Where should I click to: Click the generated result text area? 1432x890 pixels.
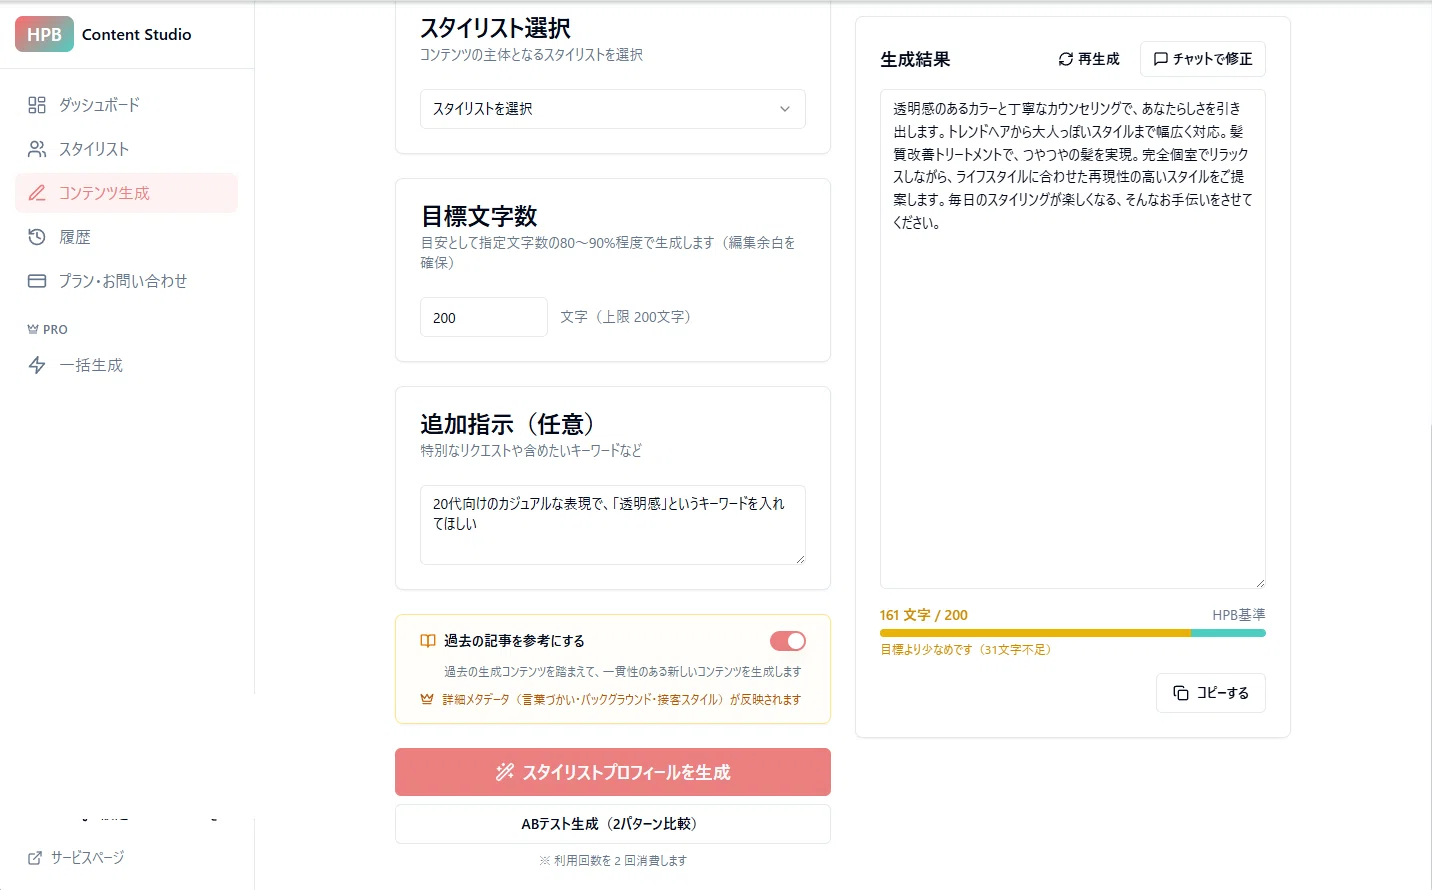[1073, 339]
